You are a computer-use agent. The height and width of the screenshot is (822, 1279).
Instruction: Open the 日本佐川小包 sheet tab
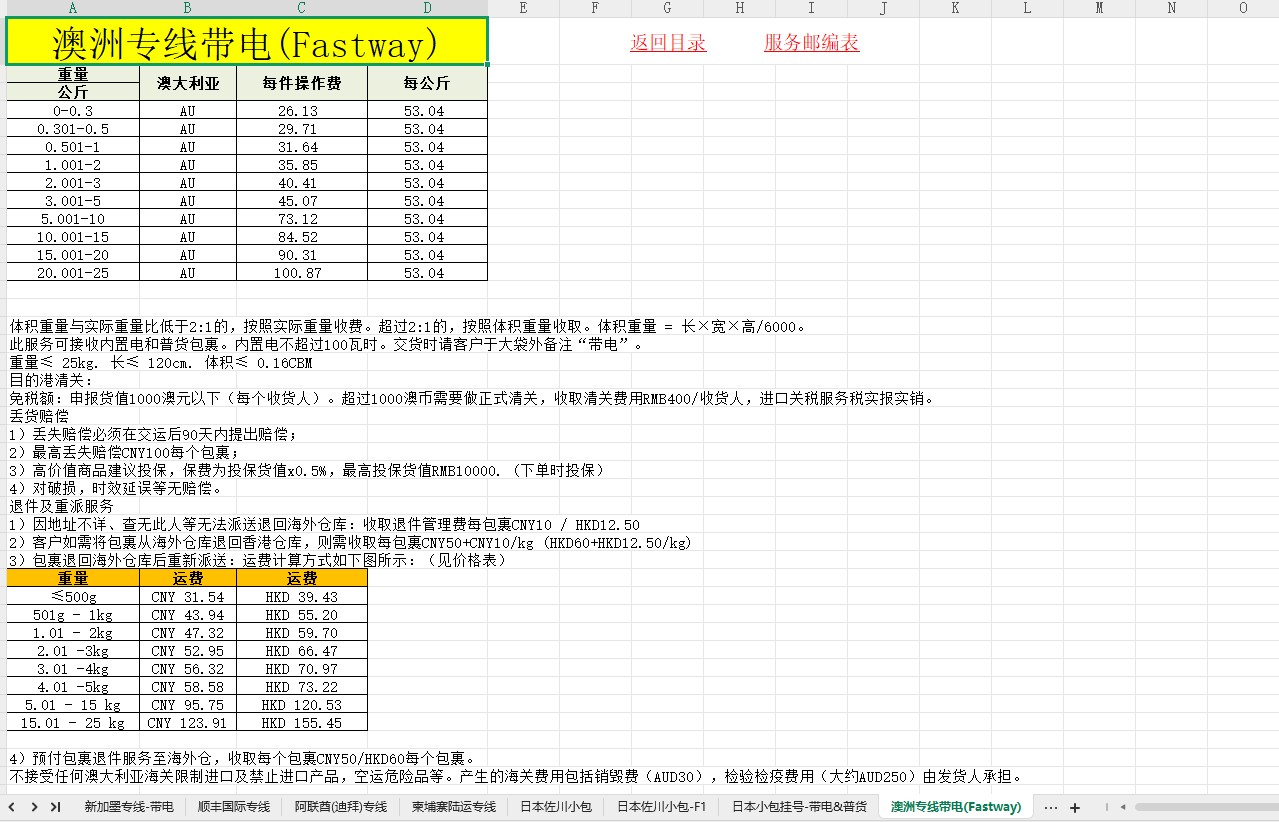tap(556, 807)
